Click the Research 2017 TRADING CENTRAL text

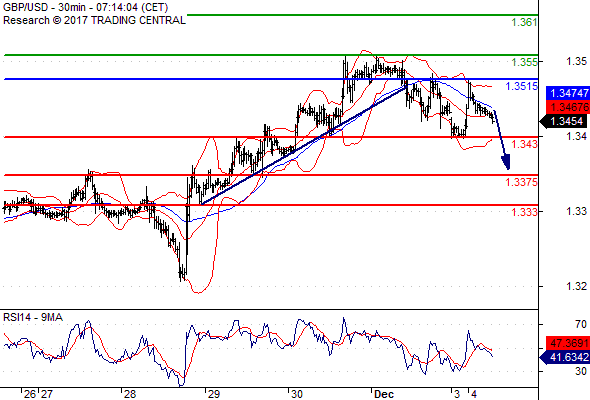[94, 20]
